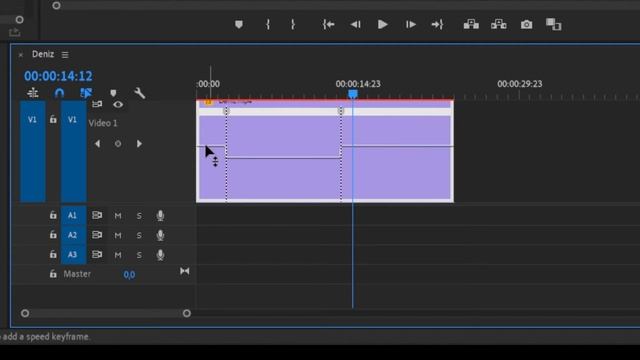Viewport: 640px width, 360px height.
Task: Toggle V1 source patching button
Action: point(32,152)
